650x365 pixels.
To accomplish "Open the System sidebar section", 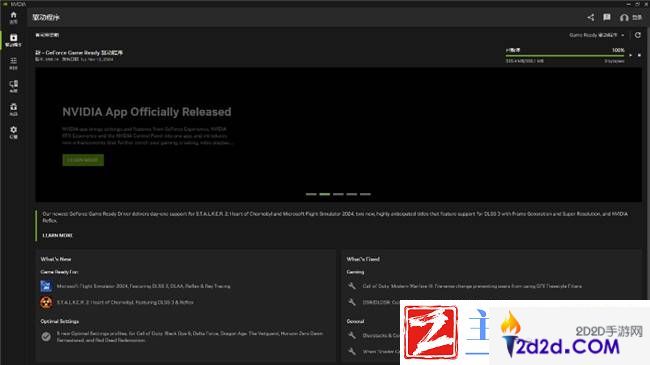I will (13, 86).
